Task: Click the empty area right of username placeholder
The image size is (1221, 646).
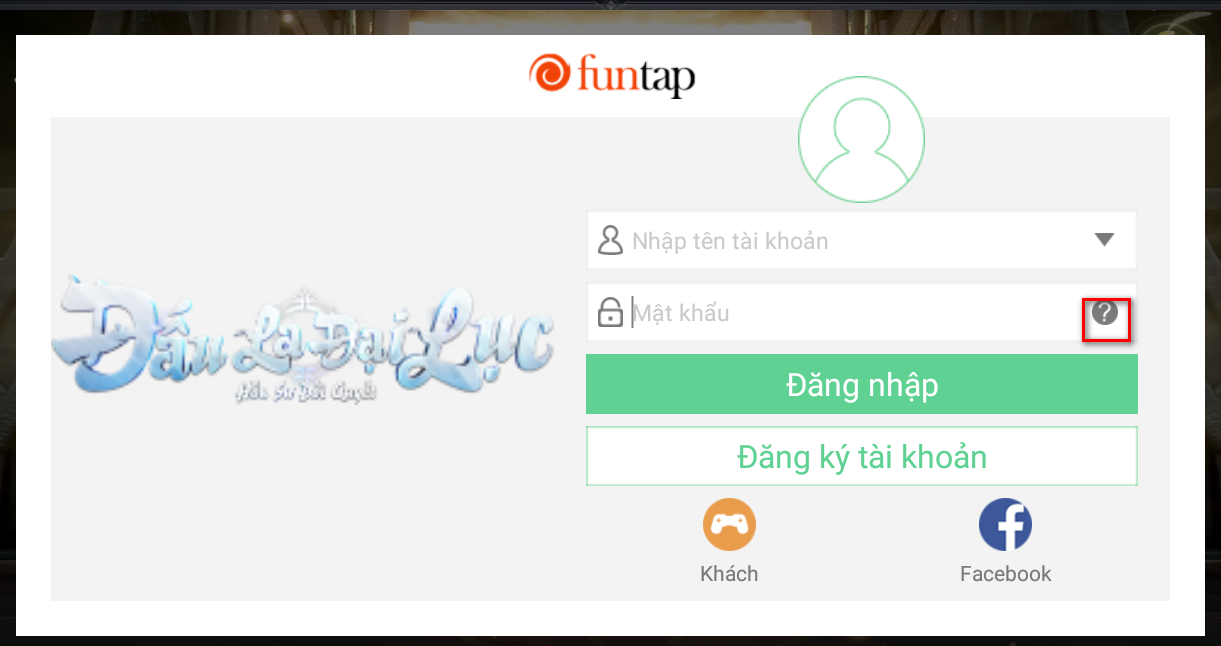Action: (958, 240)
